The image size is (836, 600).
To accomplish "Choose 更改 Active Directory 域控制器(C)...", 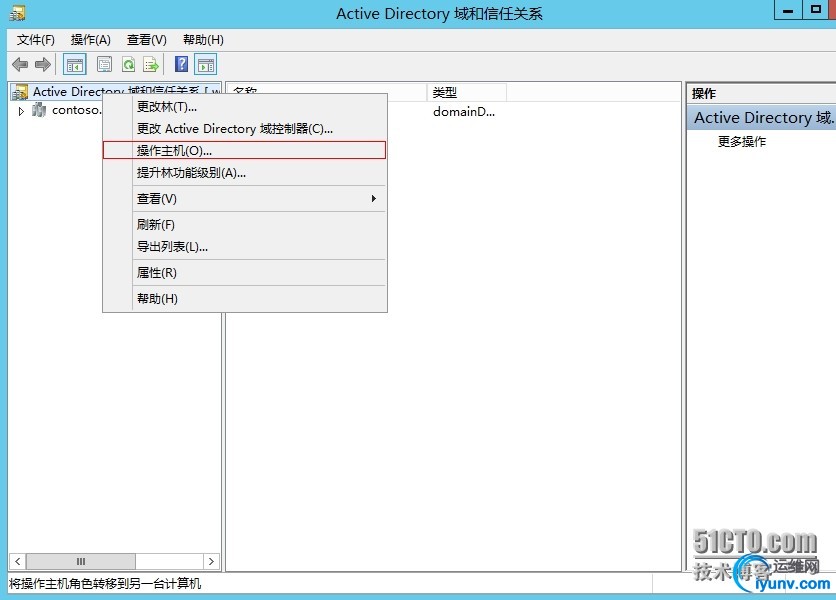I will click(x=245, y=129).
